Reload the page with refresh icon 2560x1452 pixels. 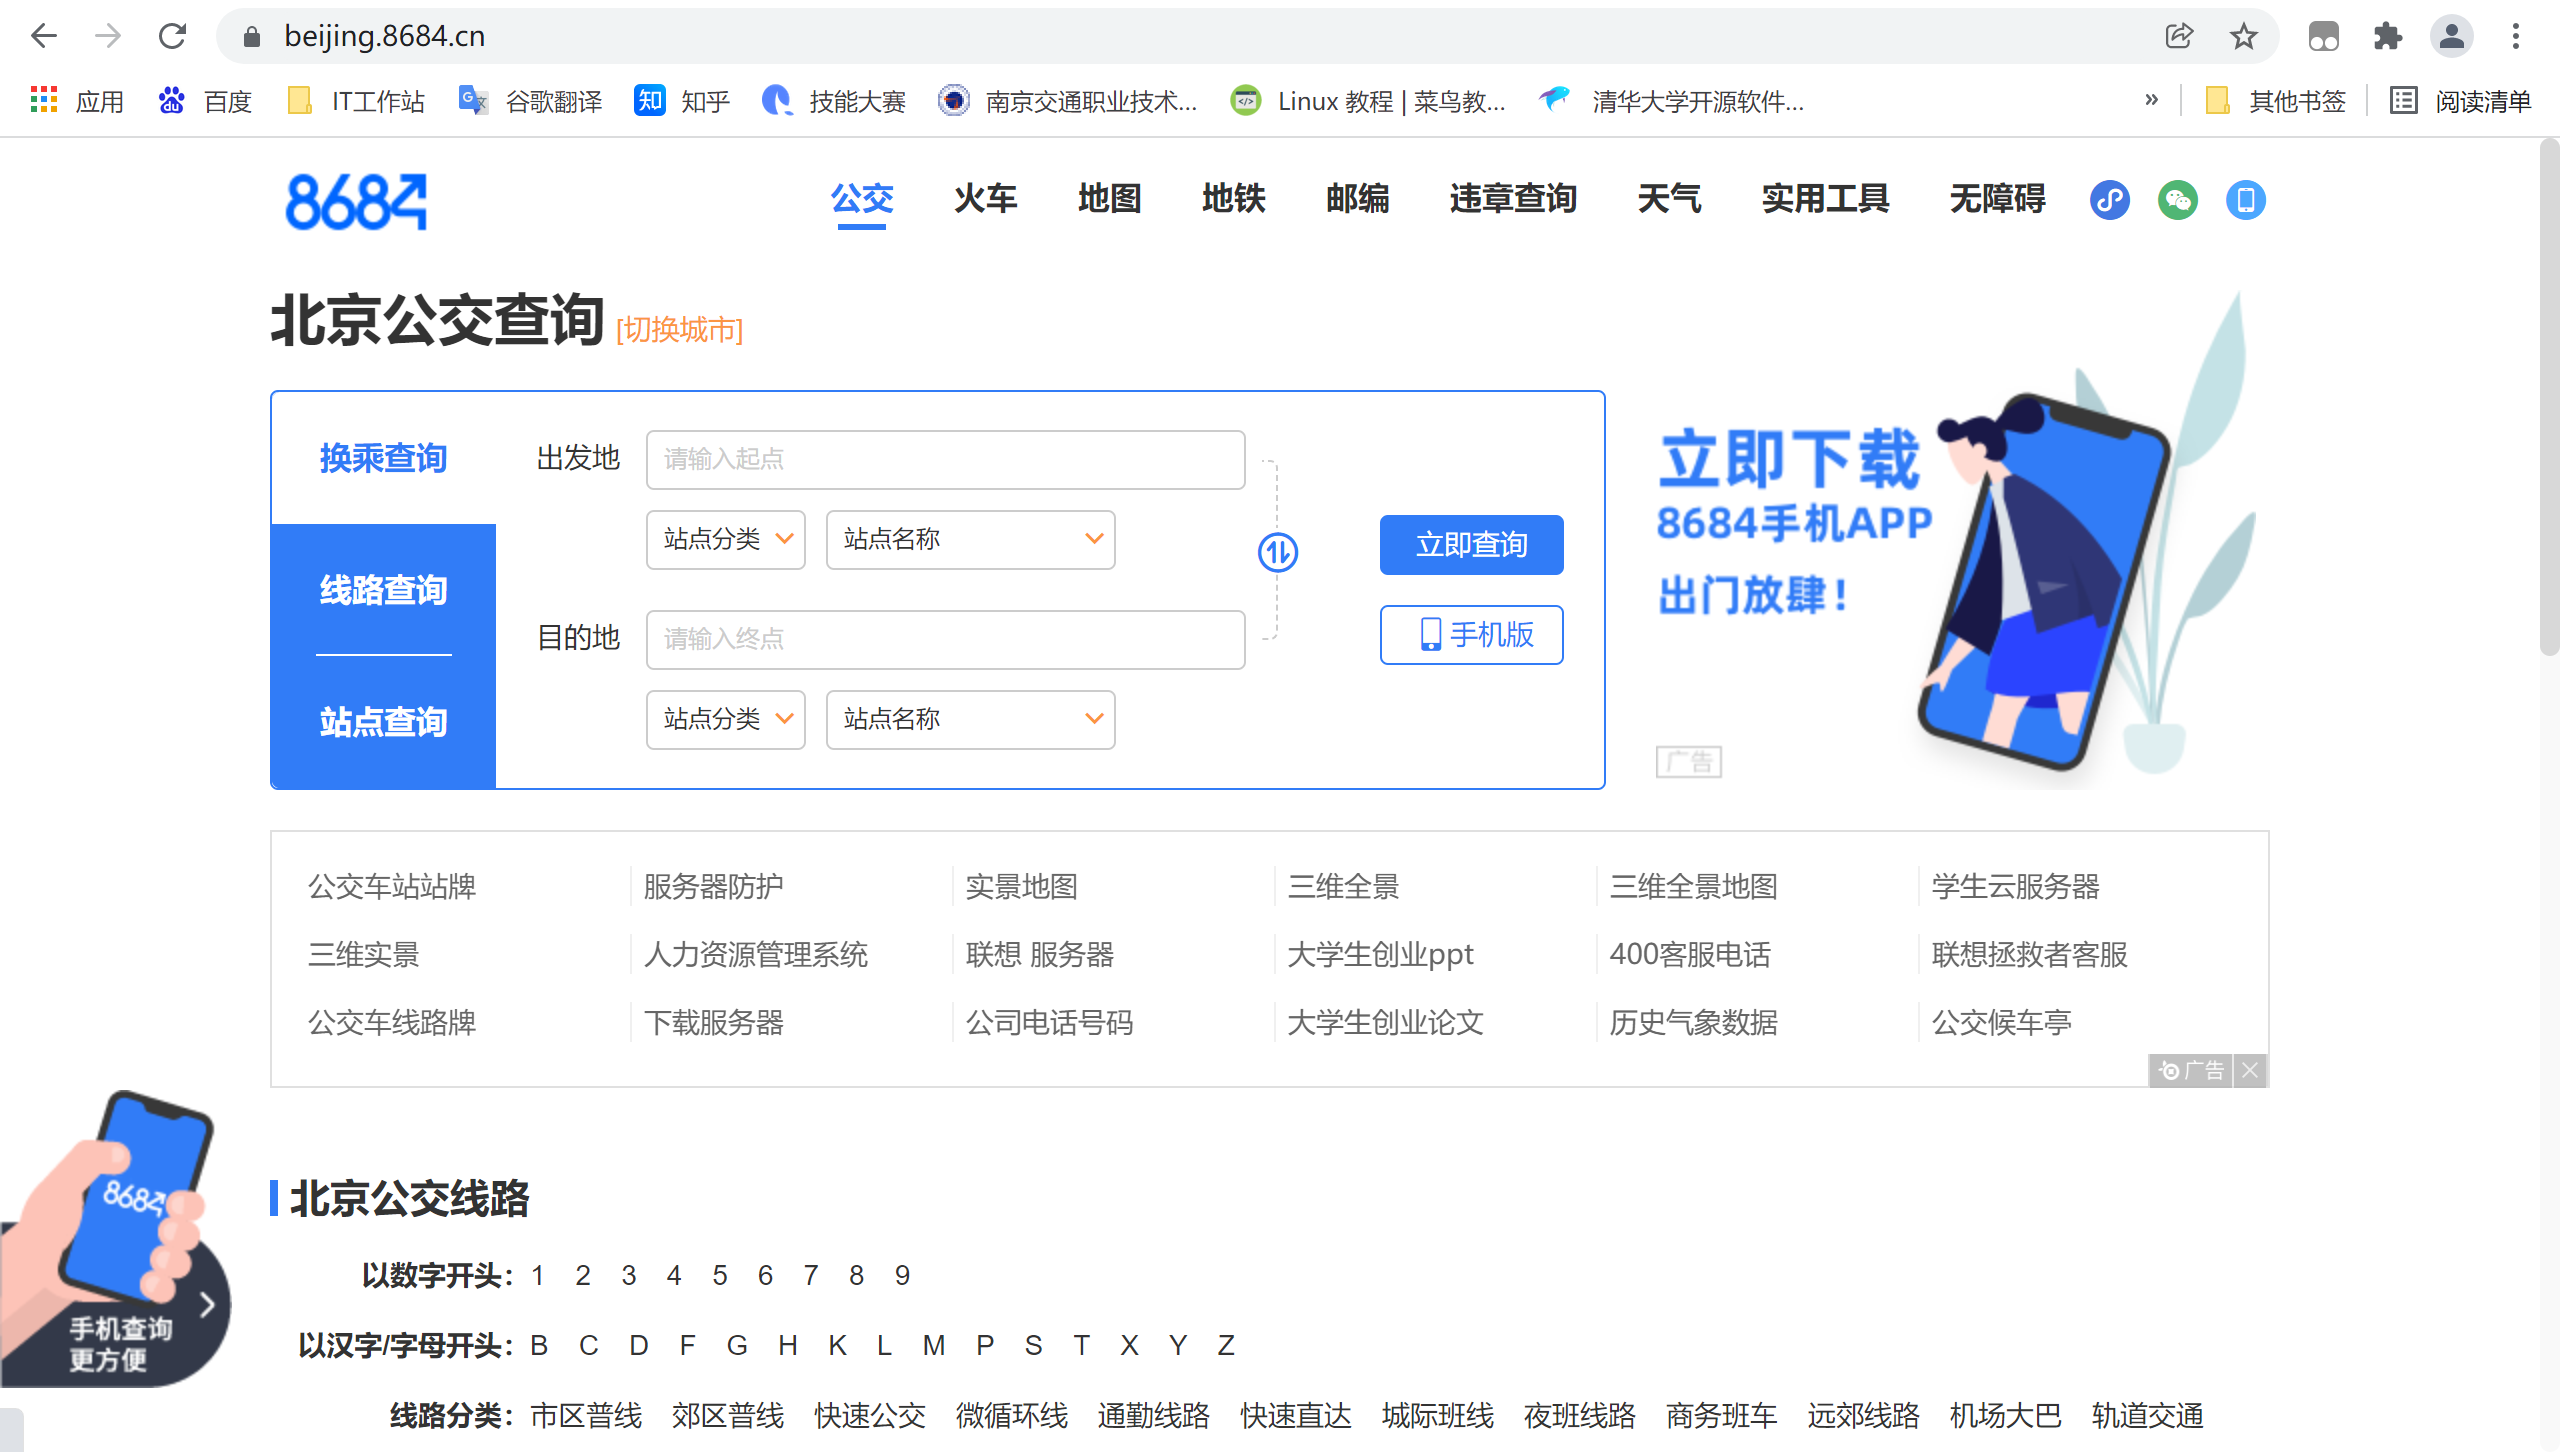click(172, 37)
